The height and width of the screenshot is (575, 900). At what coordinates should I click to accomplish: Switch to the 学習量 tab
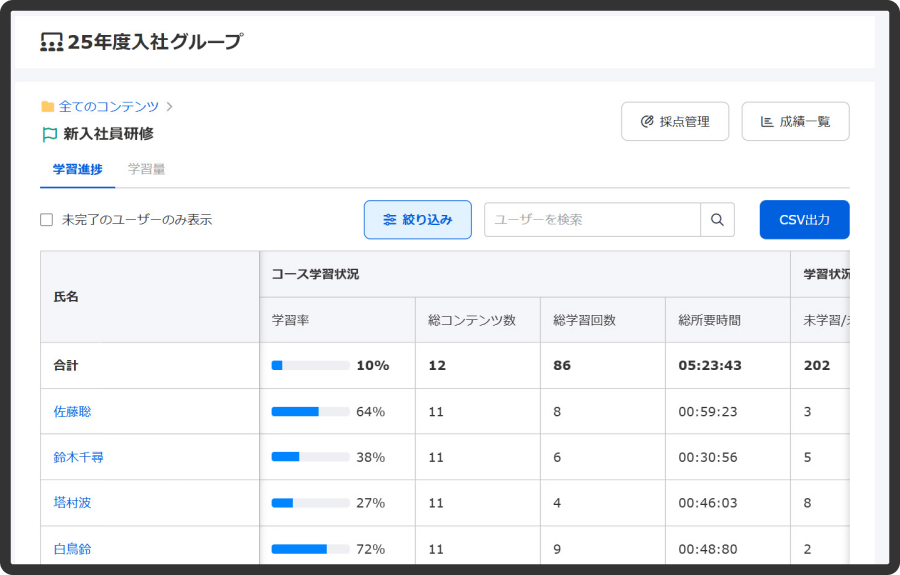click(x=146, y=169)
